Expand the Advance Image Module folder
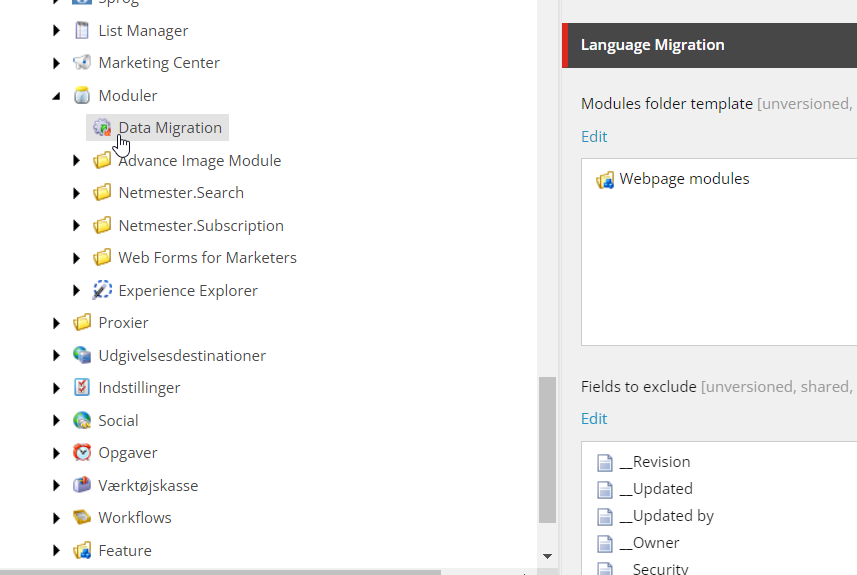Screen dimensions: 857x575 (77, 161)
